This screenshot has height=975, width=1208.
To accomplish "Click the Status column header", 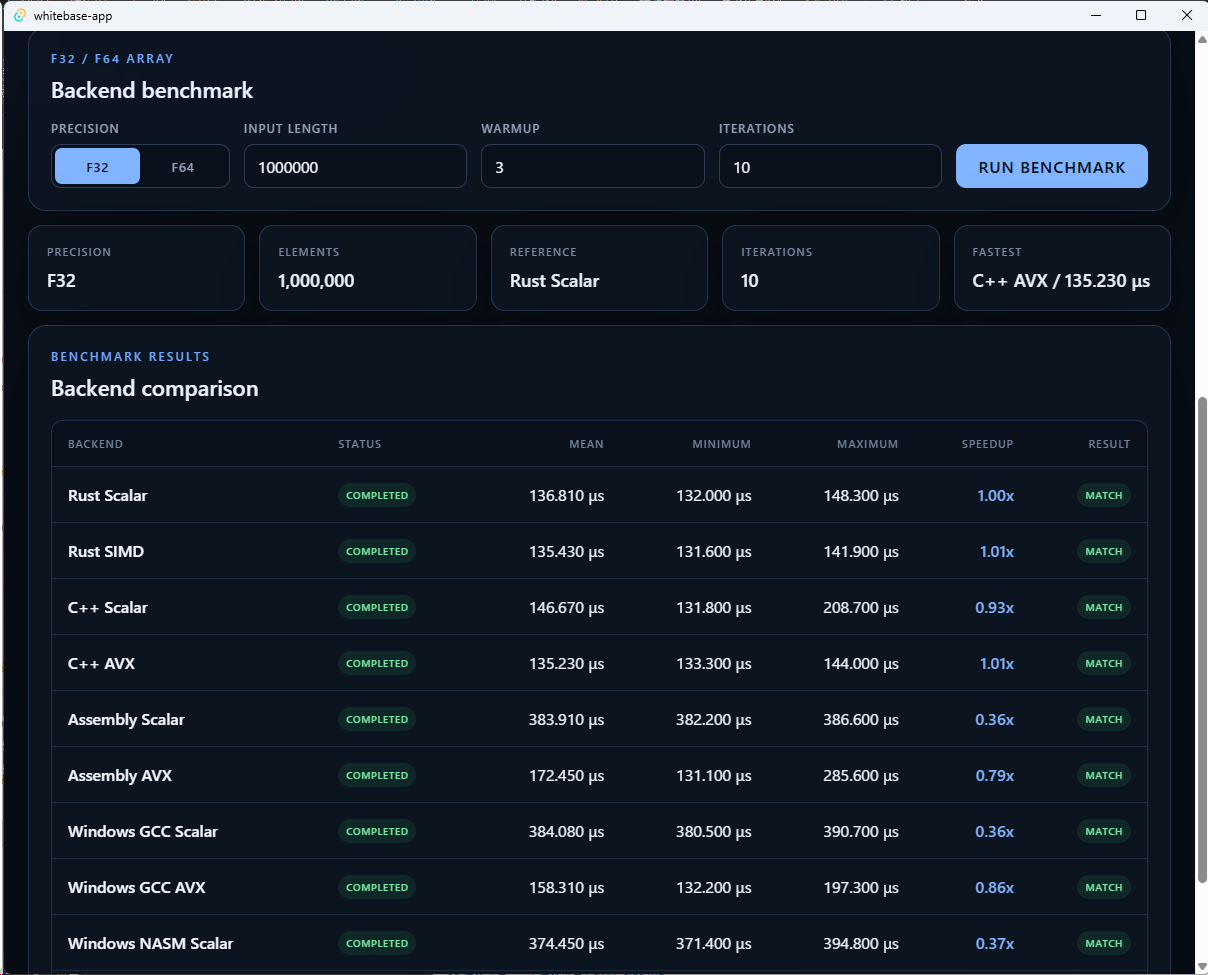I will pyautogui.click(x=360, y=444).
